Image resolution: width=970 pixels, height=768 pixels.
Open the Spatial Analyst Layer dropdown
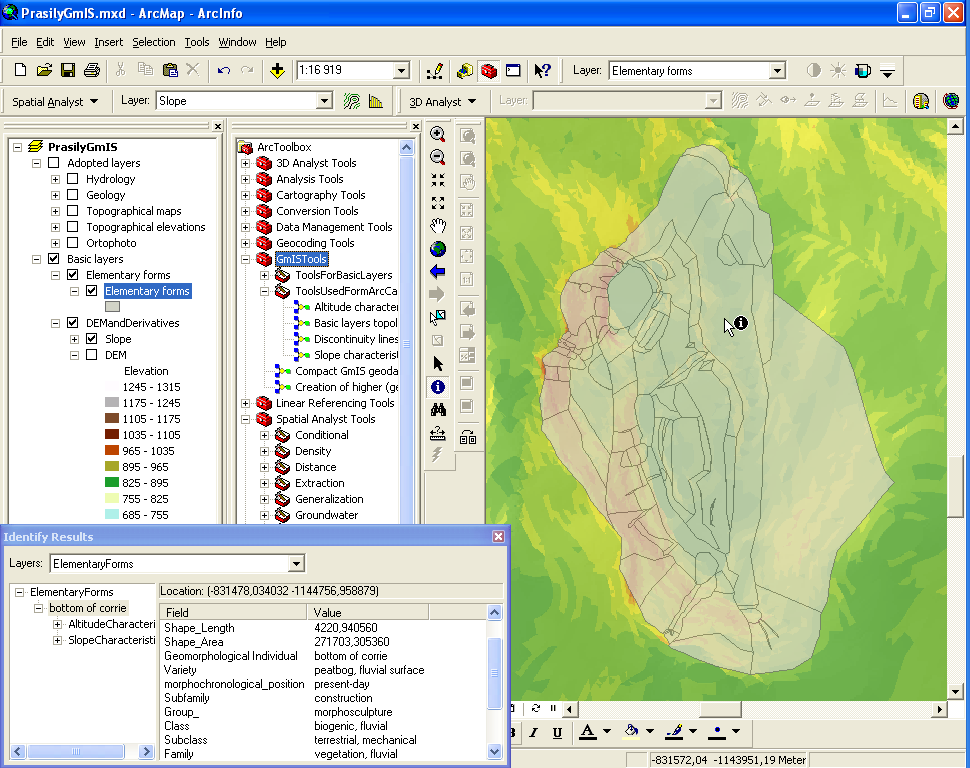tap(324, 101)
